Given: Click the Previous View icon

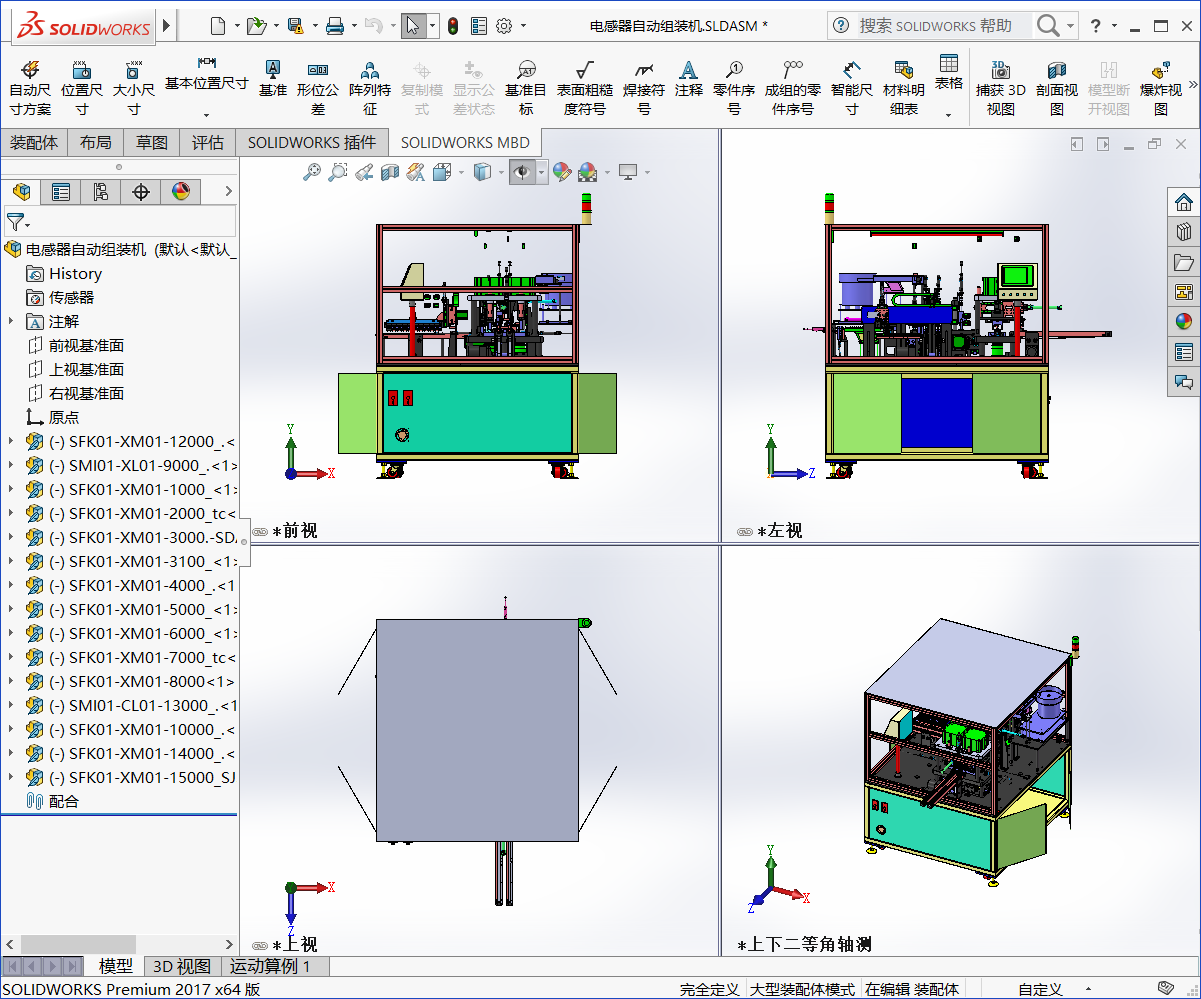Looking at the screenshot, I should 364,172.
